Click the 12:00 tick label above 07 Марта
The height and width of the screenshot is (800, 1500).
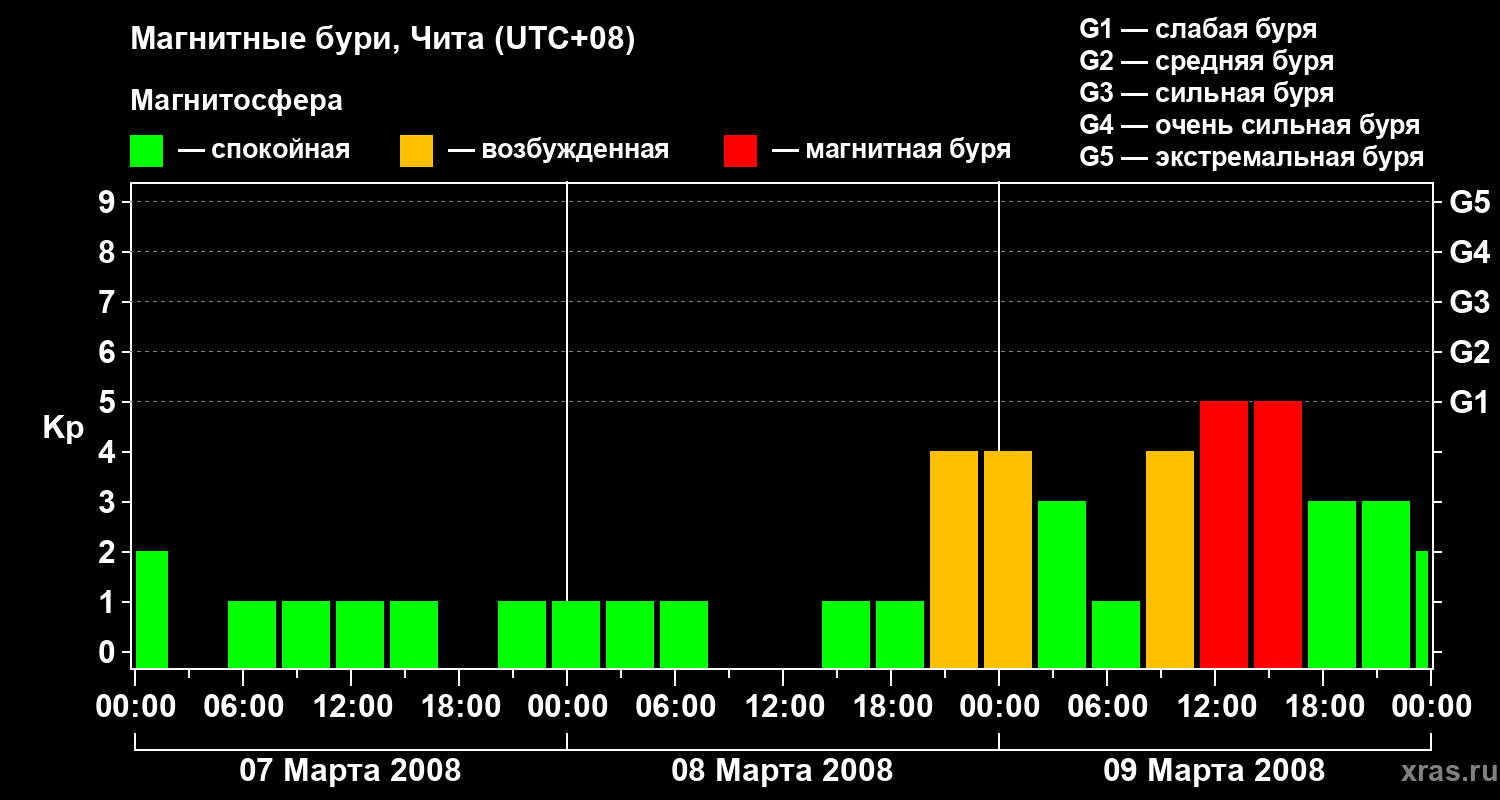tap(351, 707)
